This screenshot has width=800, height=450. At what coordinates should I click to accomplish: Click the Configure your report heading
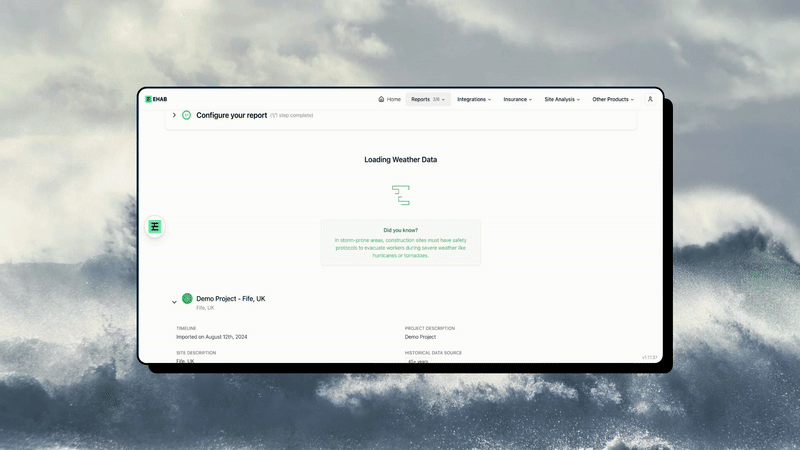click(232, 115)
